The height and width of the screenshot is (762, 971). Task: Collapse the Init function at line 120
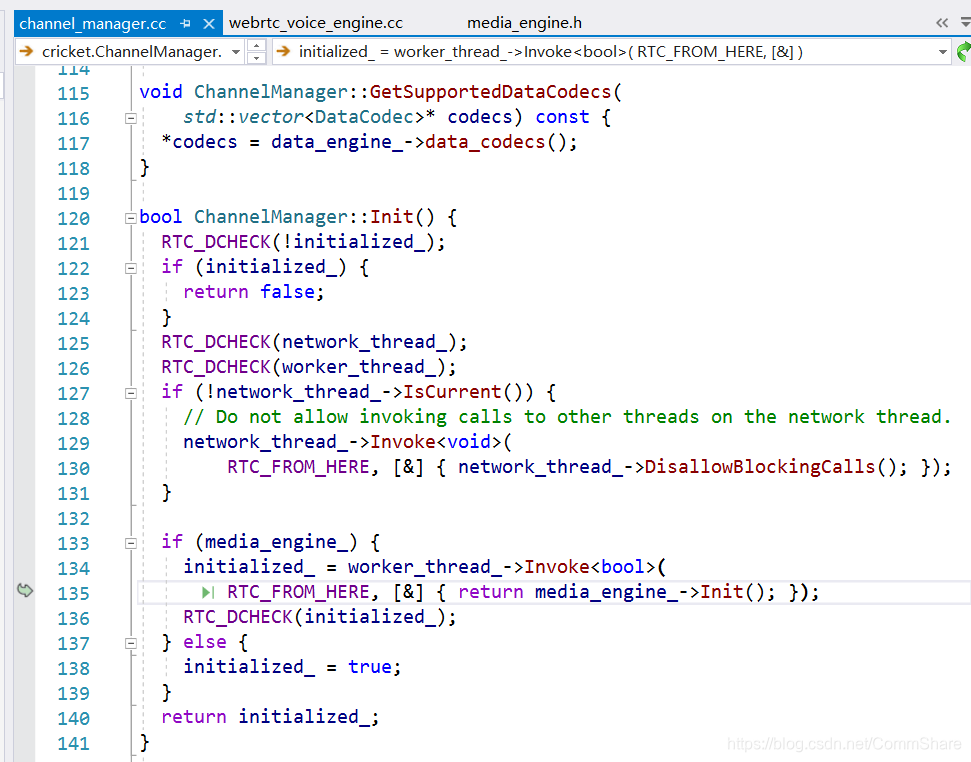[x=131, y=218]
